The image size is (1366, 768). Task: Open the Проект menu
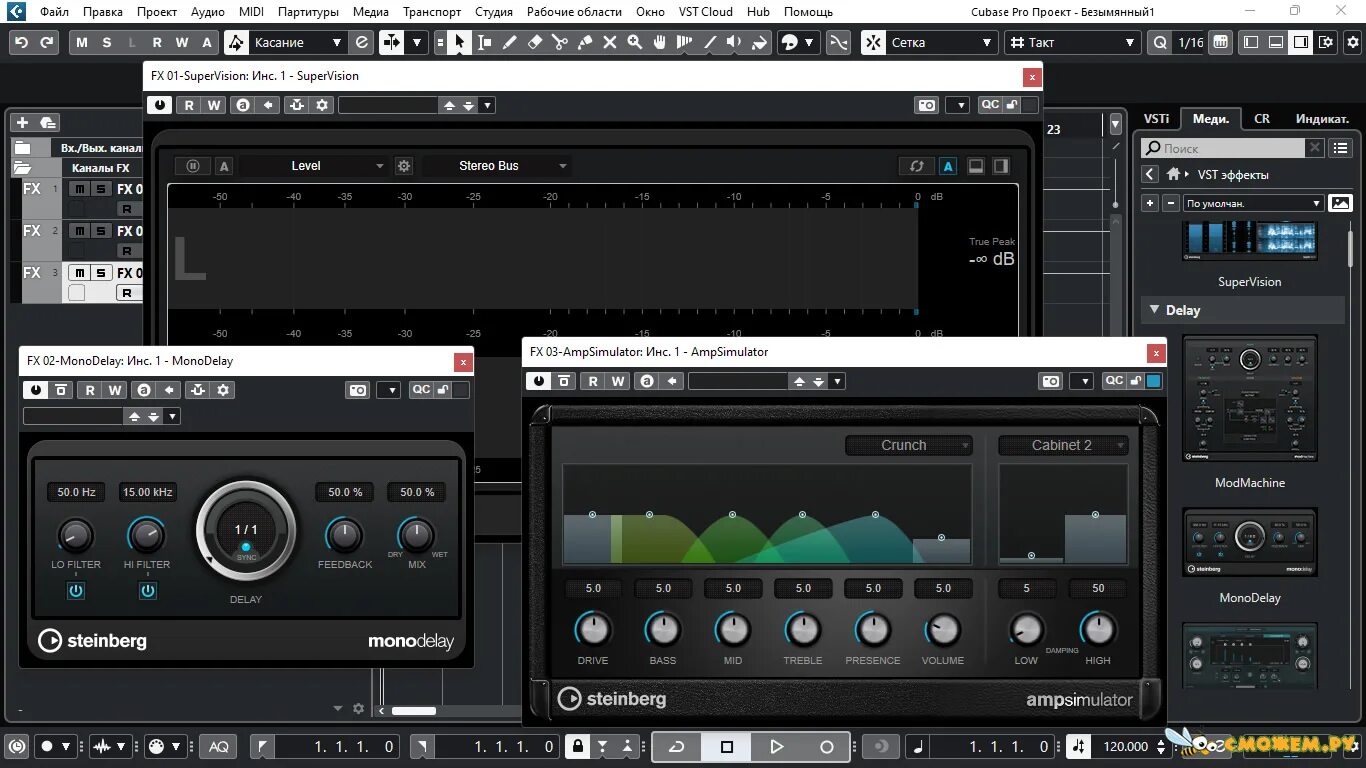click(157, 12)
